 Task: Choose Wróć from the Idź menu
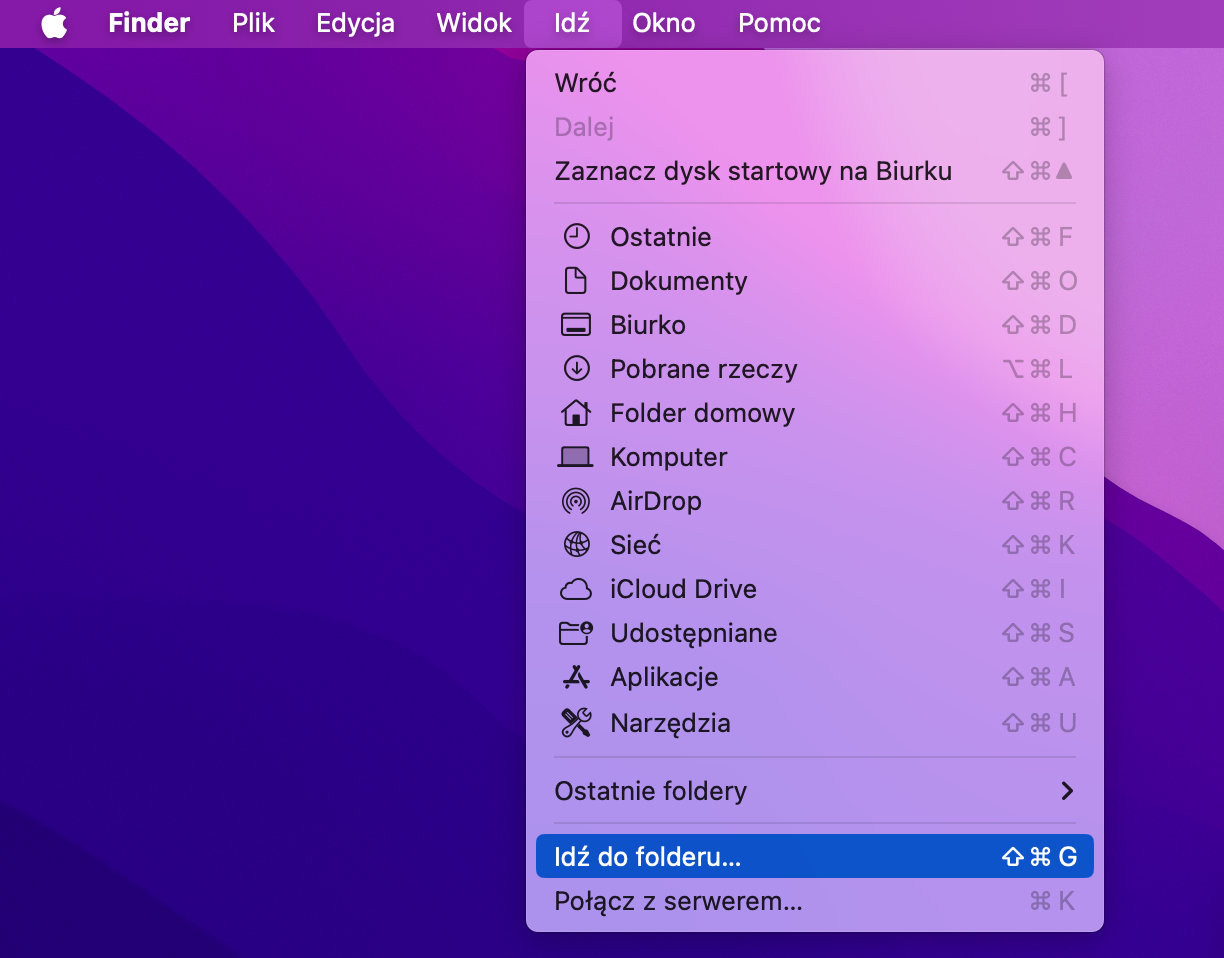(x=815, y=83)
